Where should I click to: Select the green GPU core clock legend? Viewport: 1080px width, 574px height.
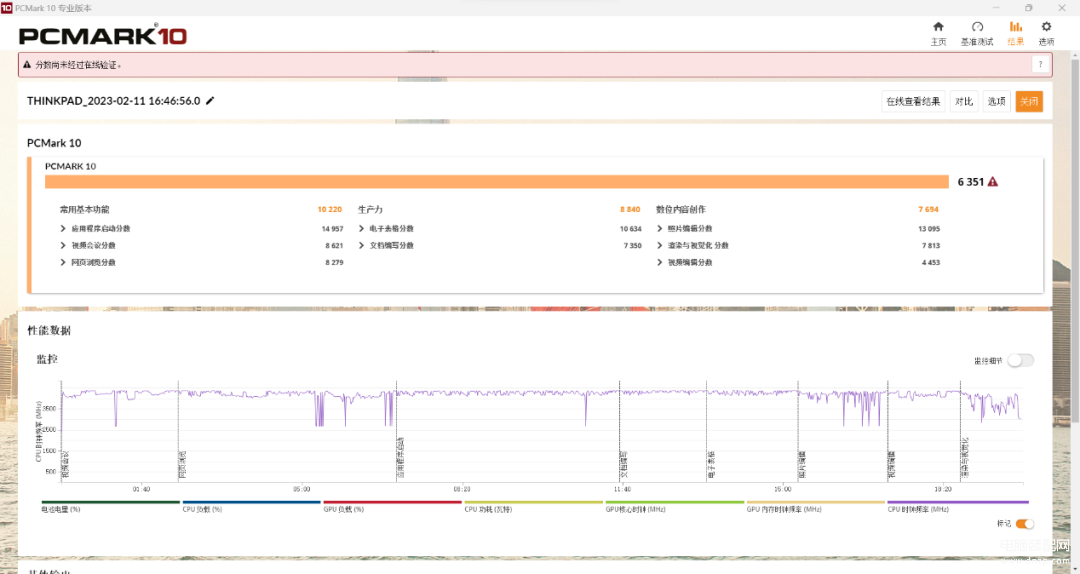675,506
